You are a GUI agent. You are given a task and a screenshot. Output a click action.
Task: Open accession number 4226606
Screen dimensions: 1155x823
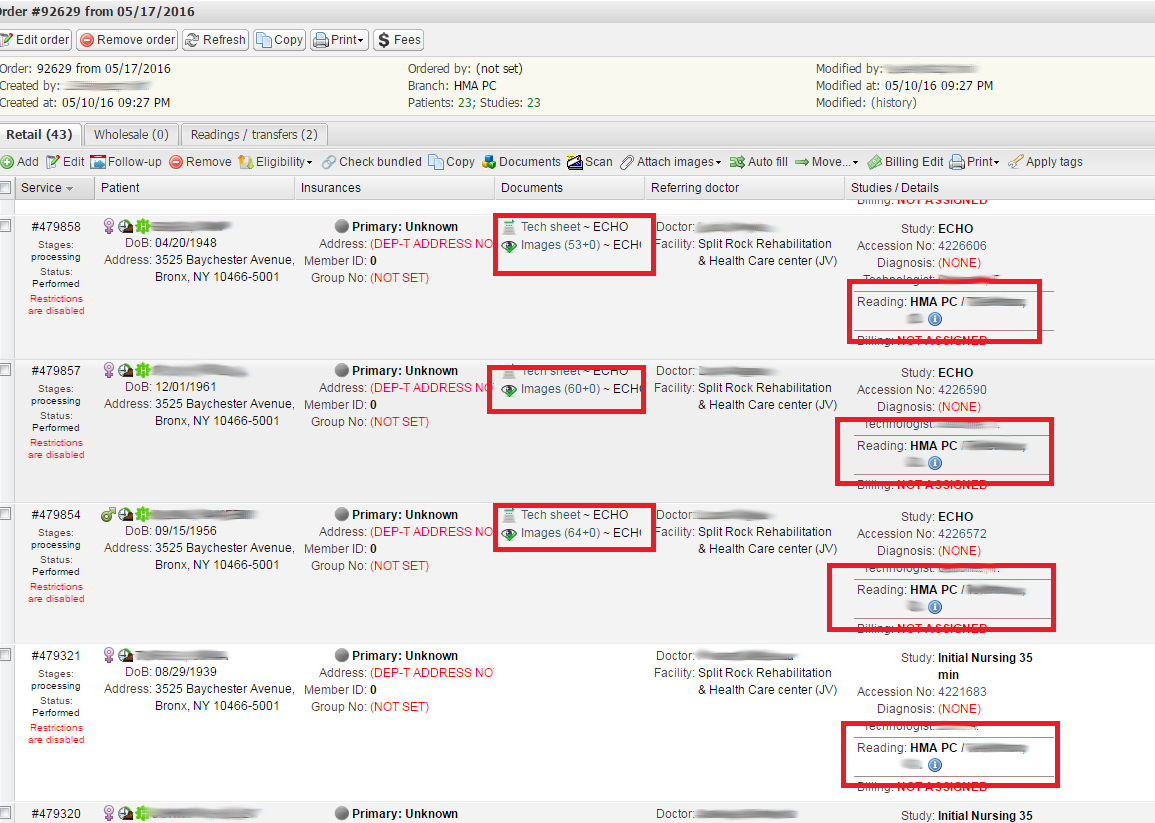point(962,246)
